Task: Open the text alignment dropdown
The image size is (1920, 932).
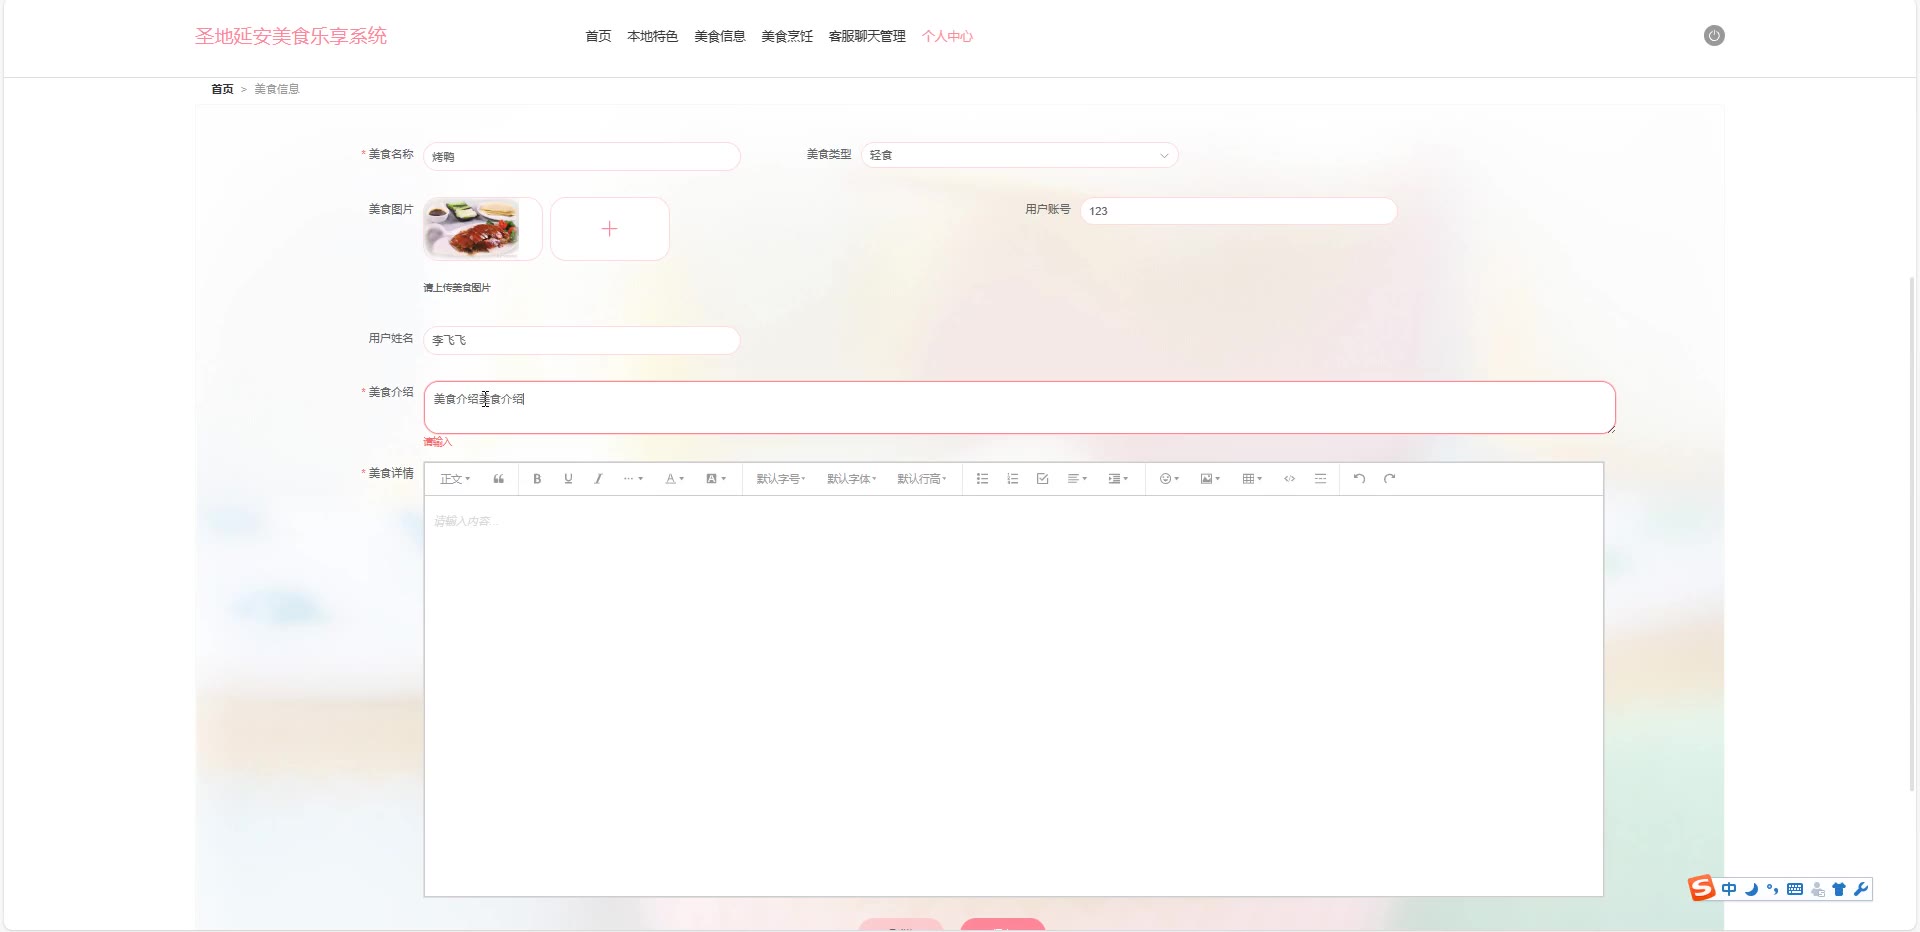Action: pos(1077,479)
